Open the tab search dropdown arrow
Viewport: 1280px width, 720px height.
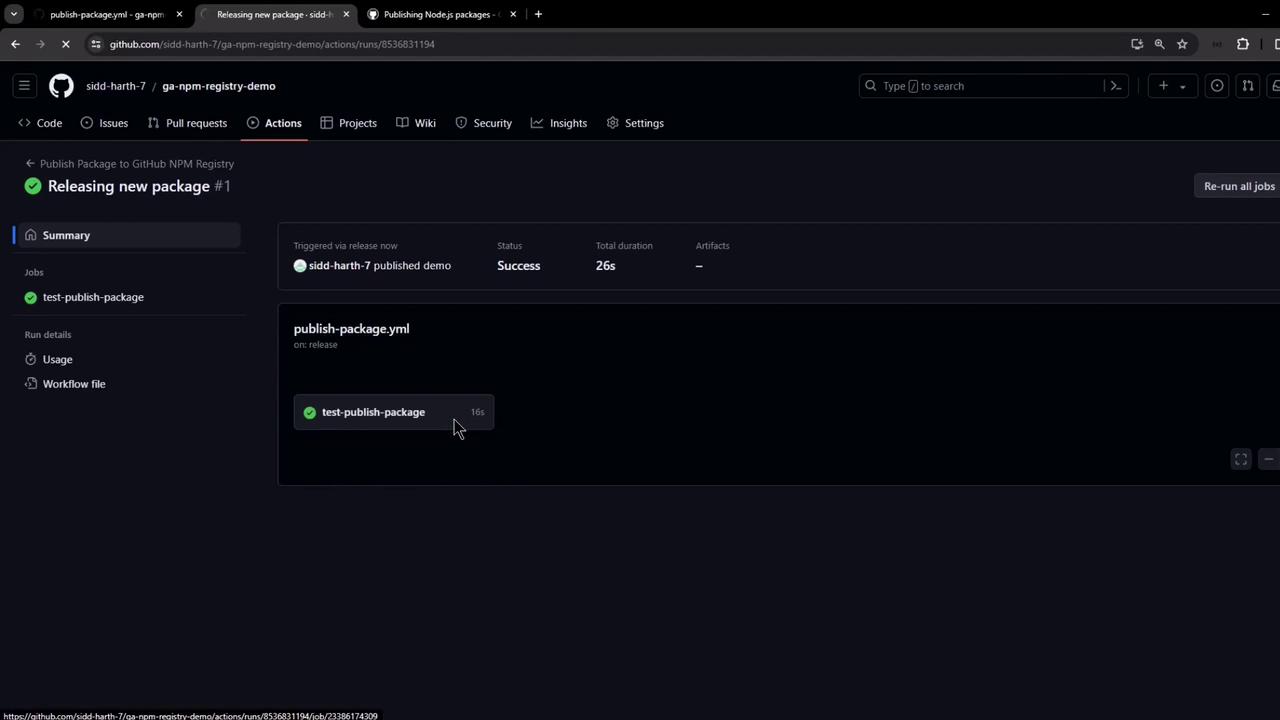coord(14,14)
